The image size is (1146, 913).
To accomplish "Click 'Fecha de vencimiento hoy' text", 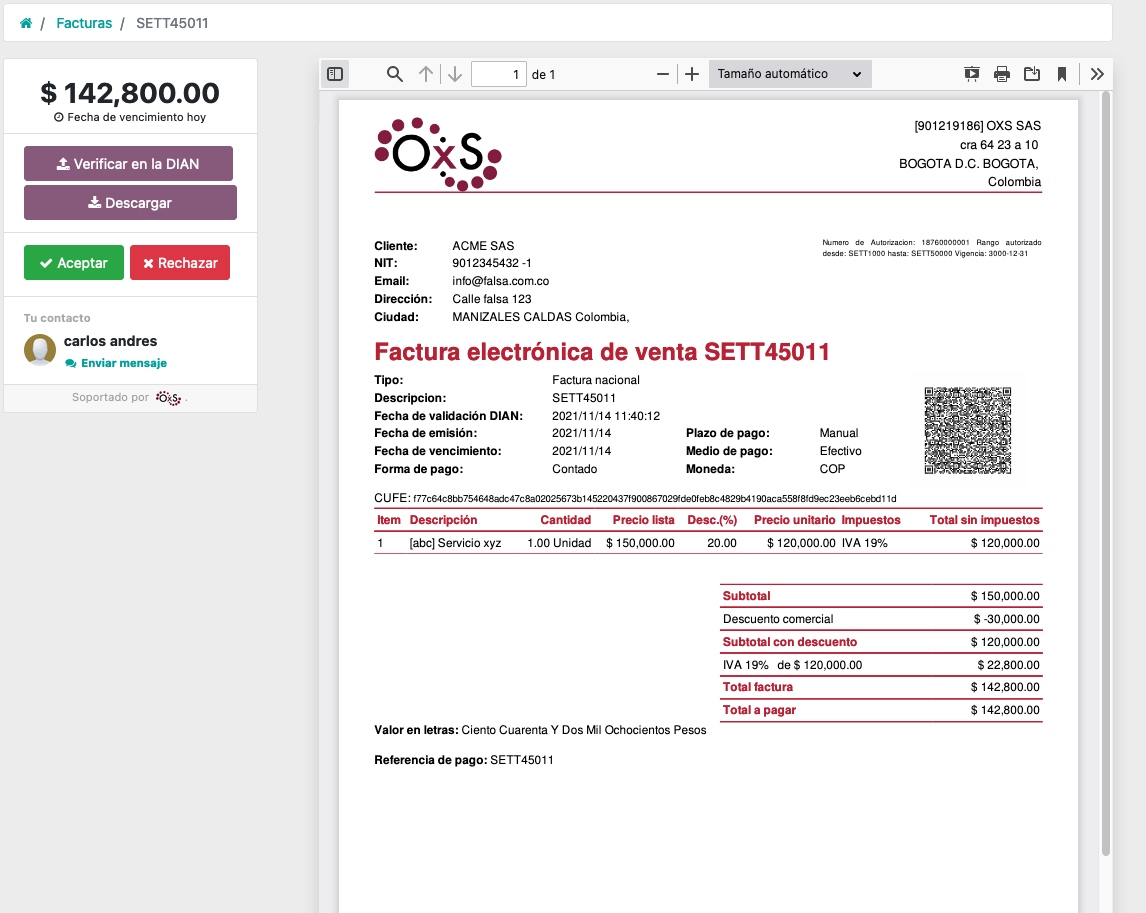I will [x=130, y=117].
